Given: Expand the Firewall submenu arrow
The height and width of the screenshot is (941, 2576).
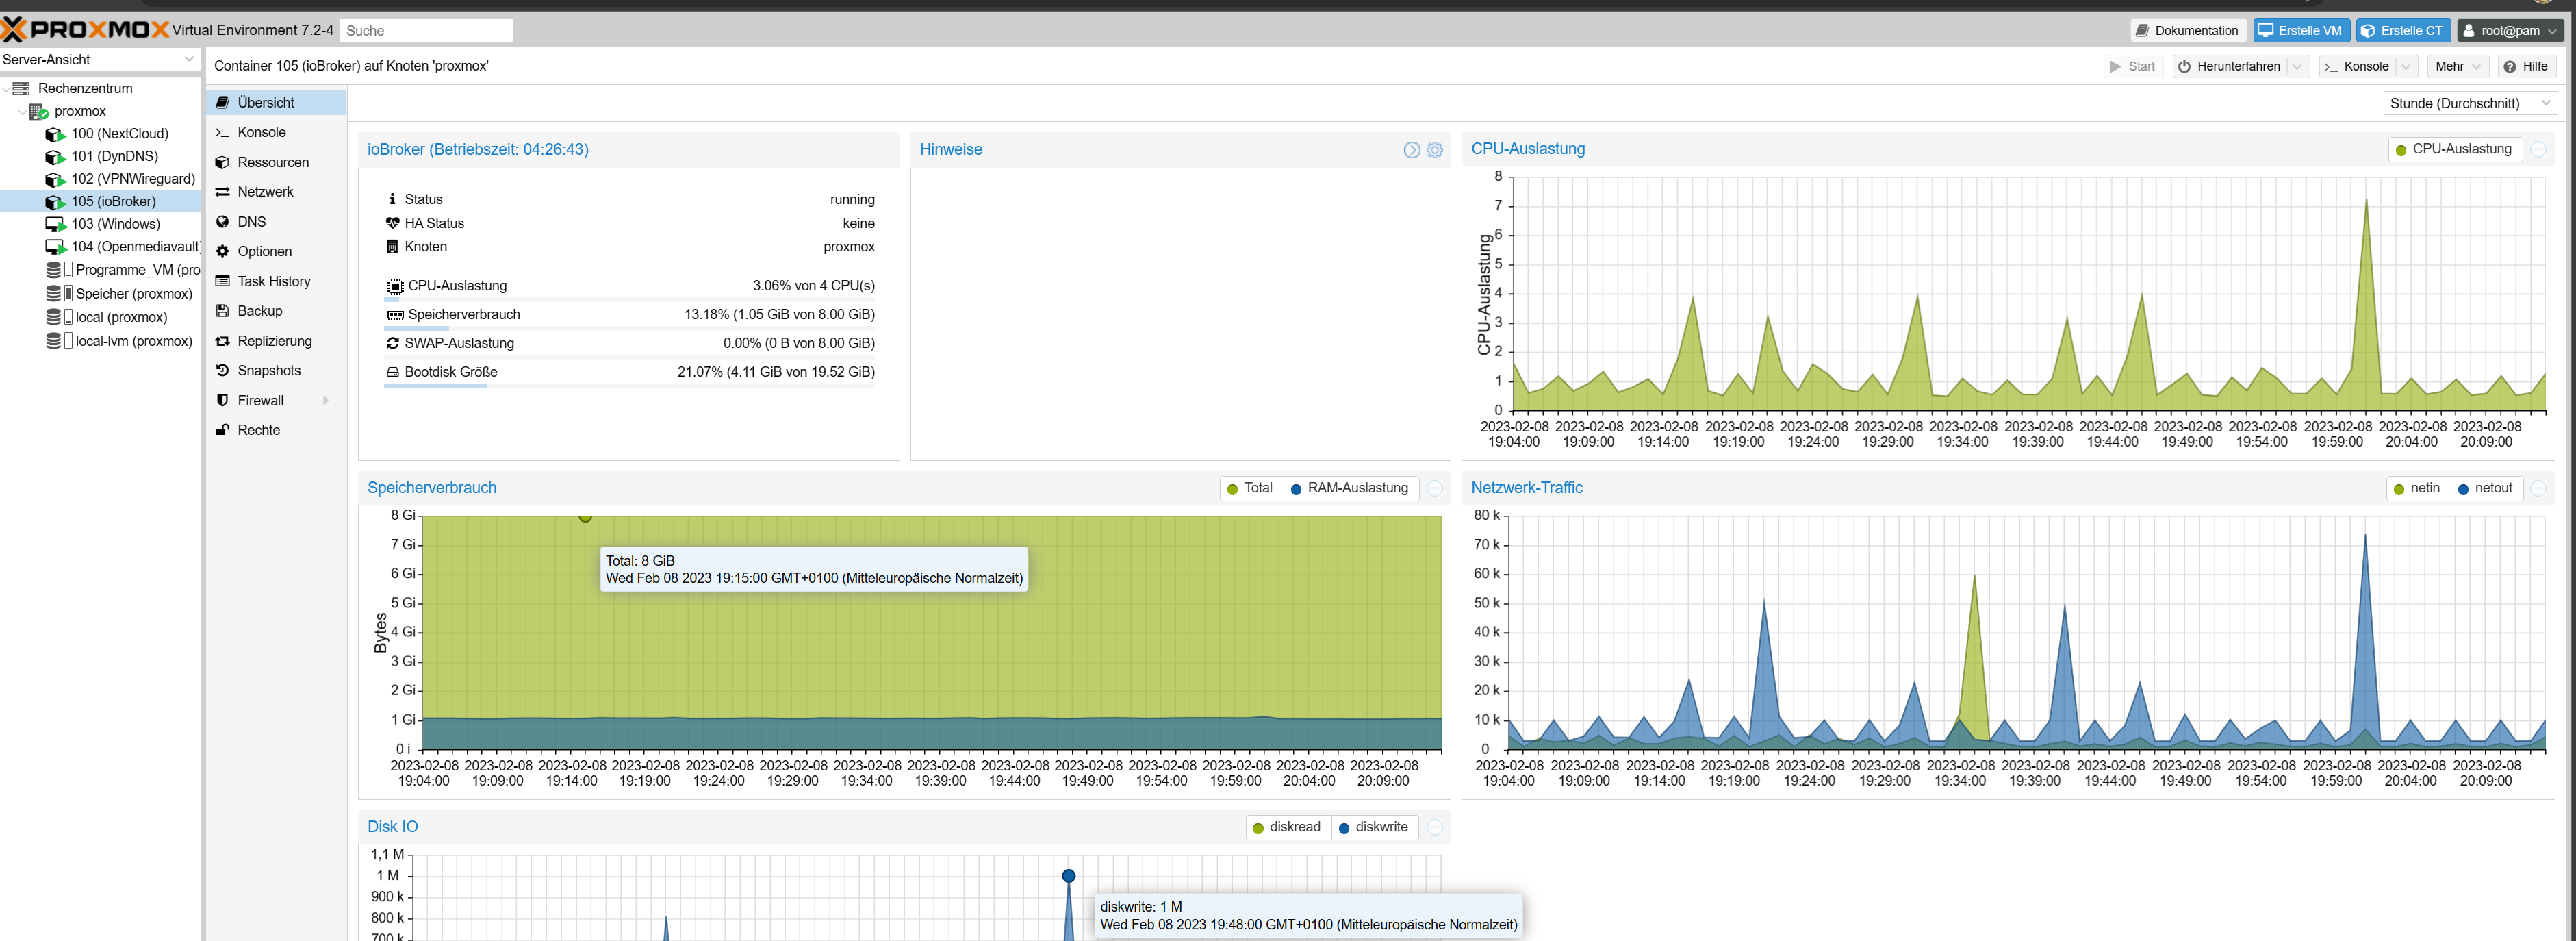Looking at the screenshot, I should point(326,400).
